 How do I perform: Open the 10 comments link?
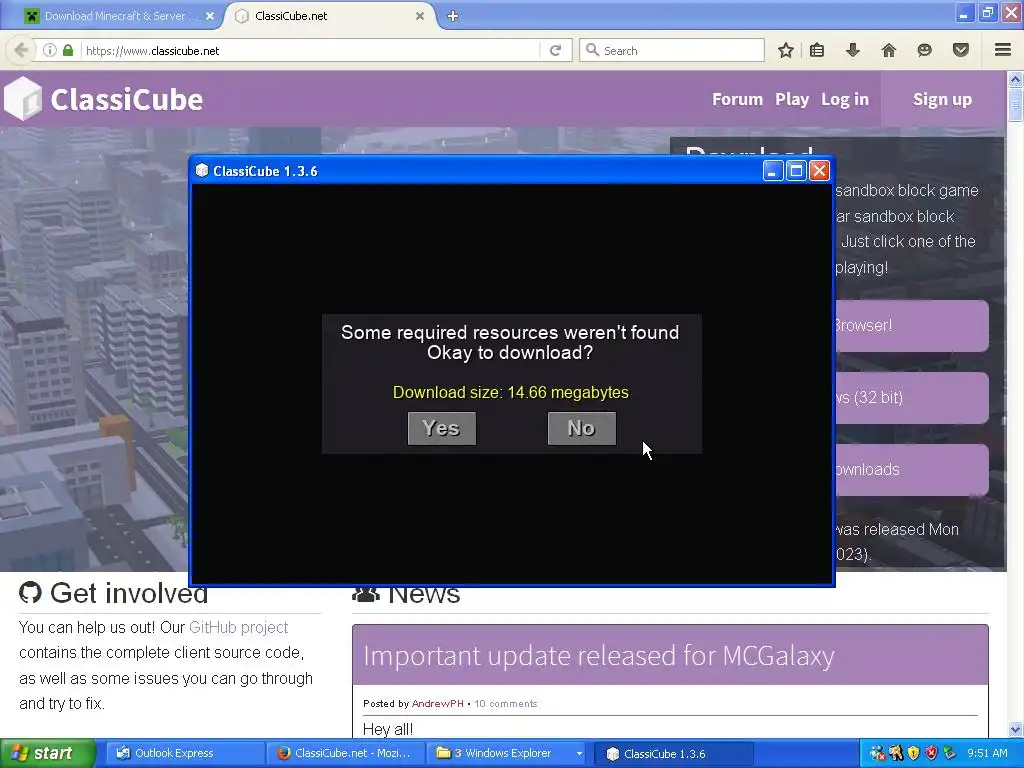click(x=505, y=703)
